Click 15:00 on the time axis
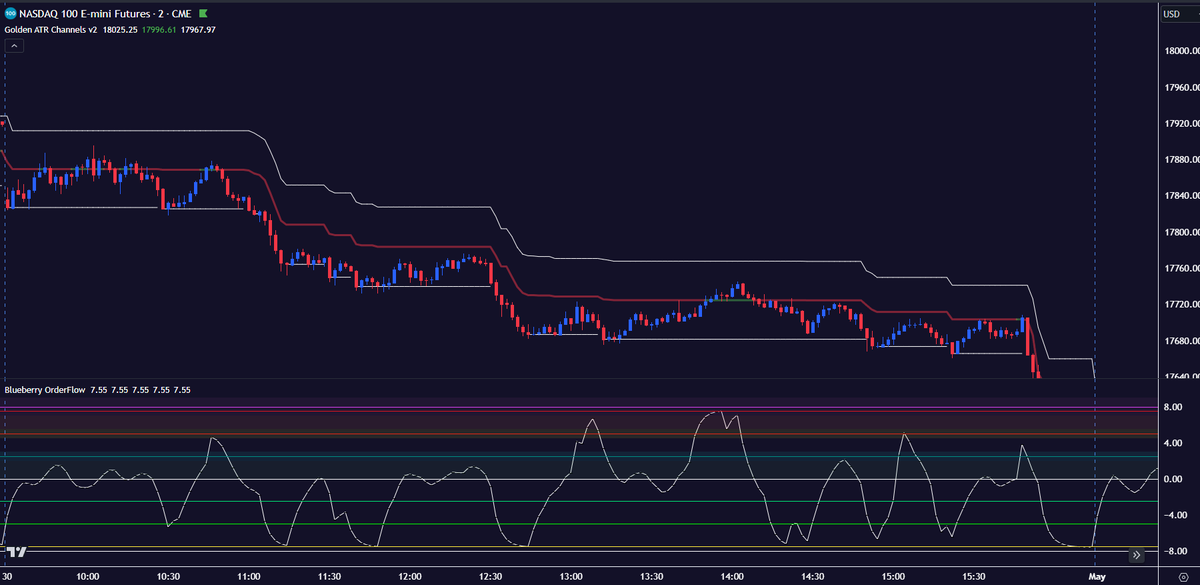The width and height of the screenshot is (1200, 585). [893, 577]
